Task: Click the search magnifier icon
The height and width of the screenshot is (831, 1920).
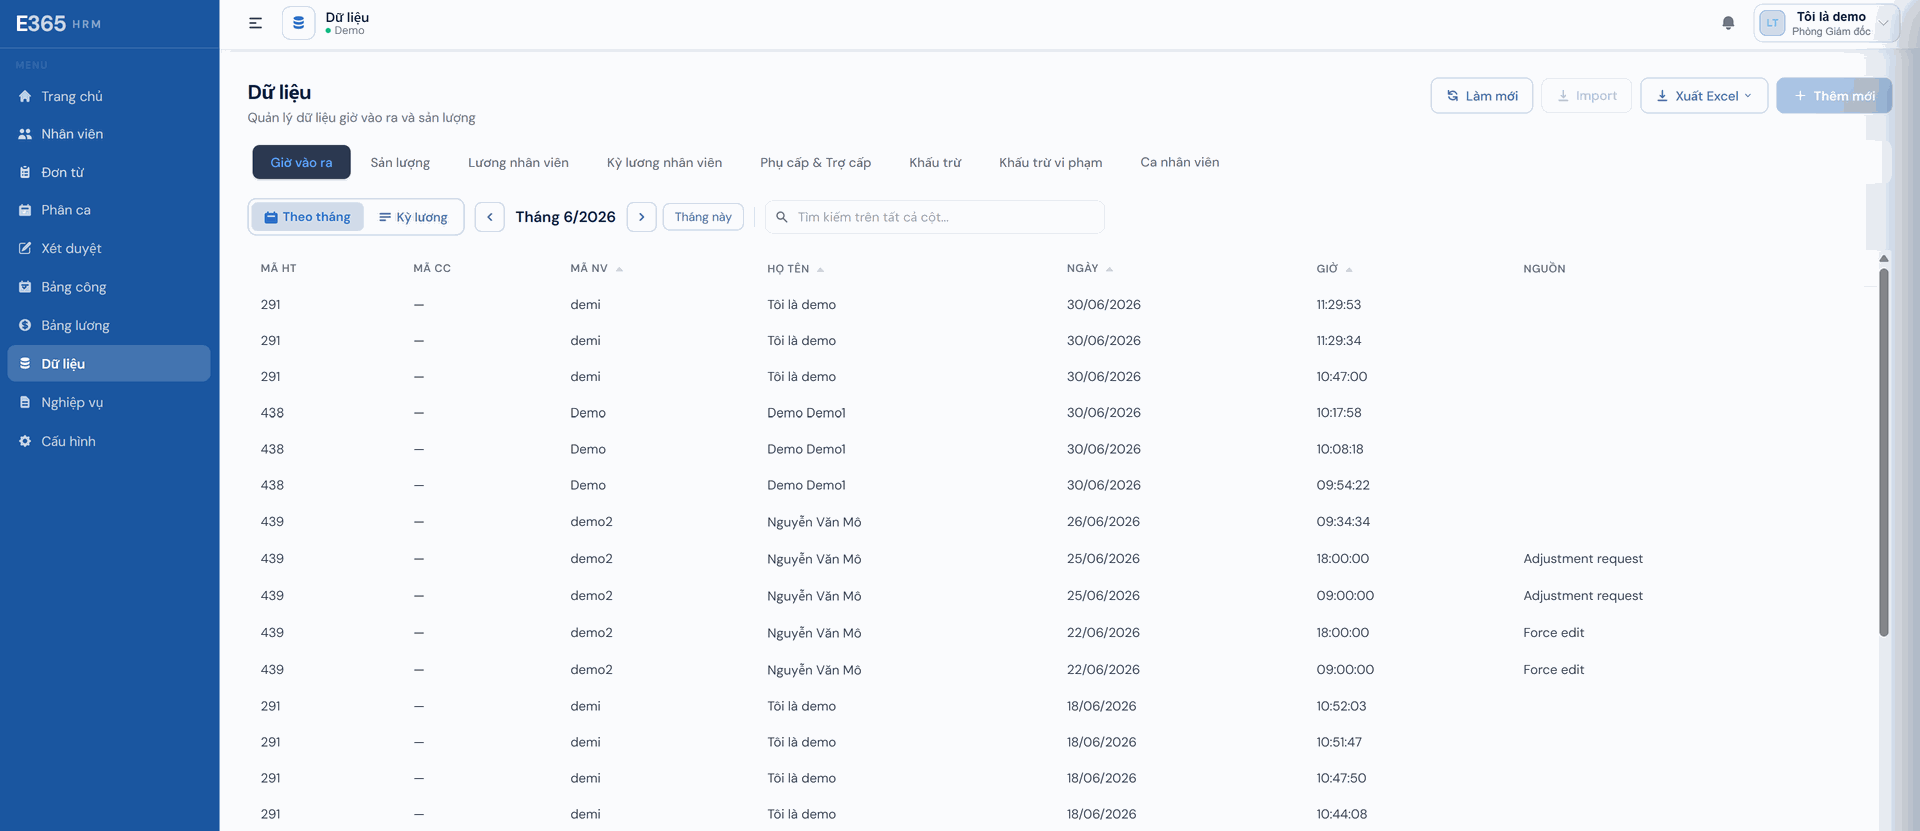Action: (782, 217)
